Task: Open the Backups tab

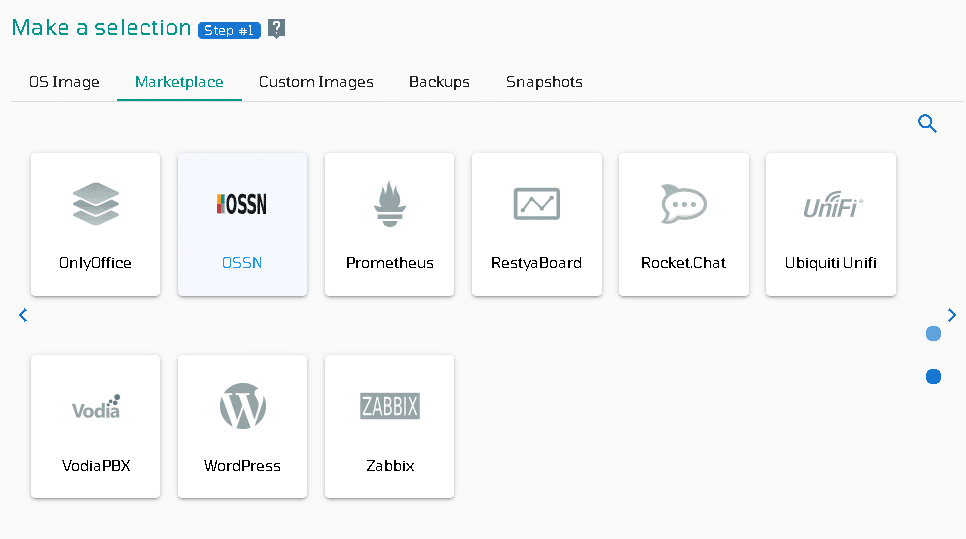Action: tap(439, 82)
